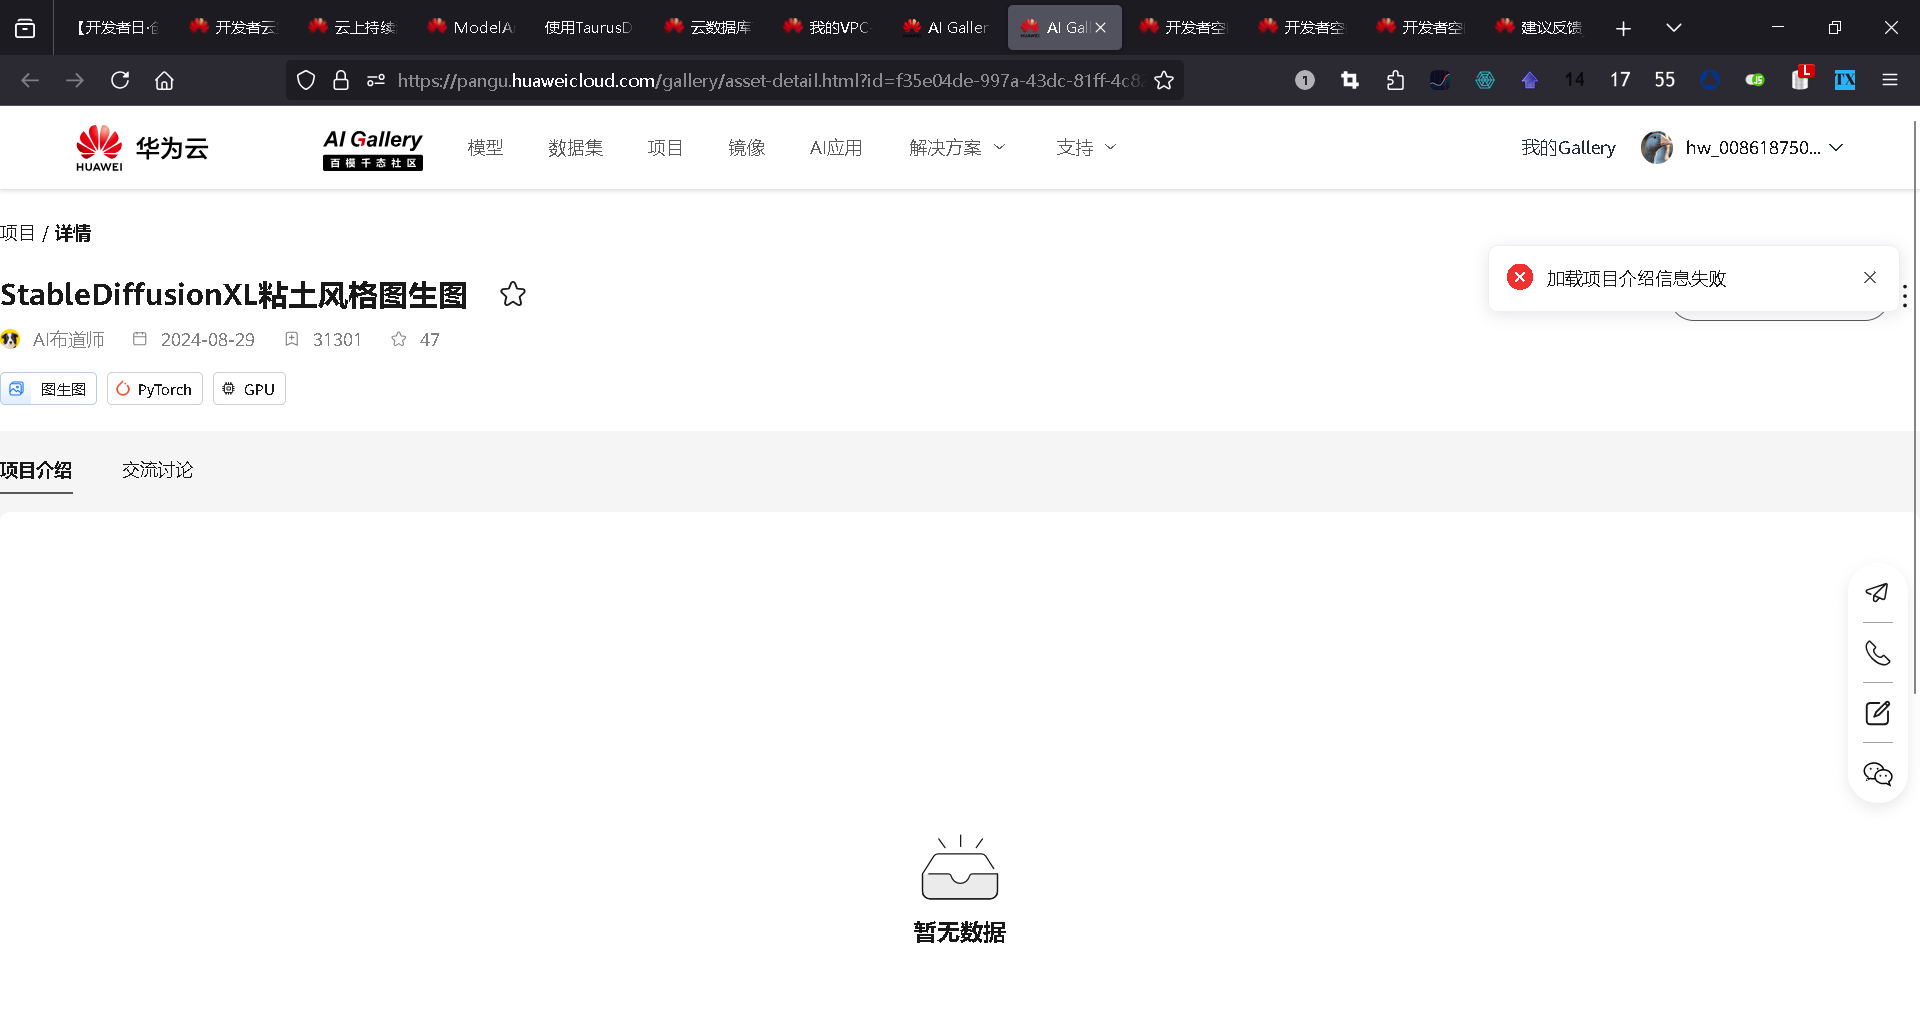Open the 模型 navigation item
Screen dimensions: 1920x1020
click(485, 148)
